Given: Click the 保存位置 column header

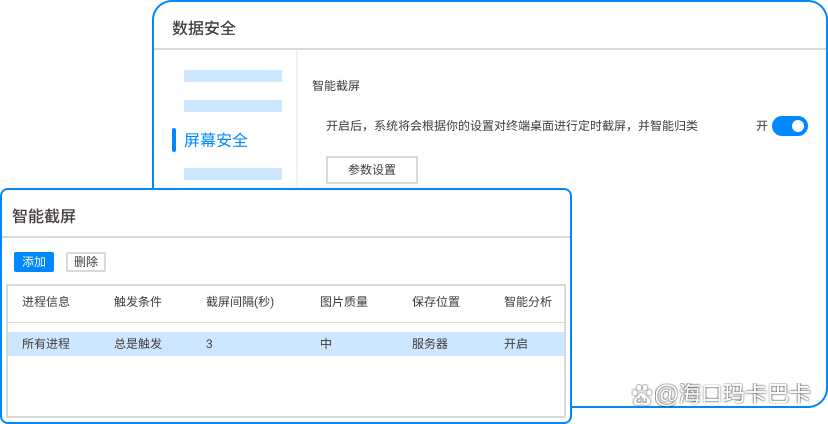Looking at the screenshot, I should coord(436,302).
